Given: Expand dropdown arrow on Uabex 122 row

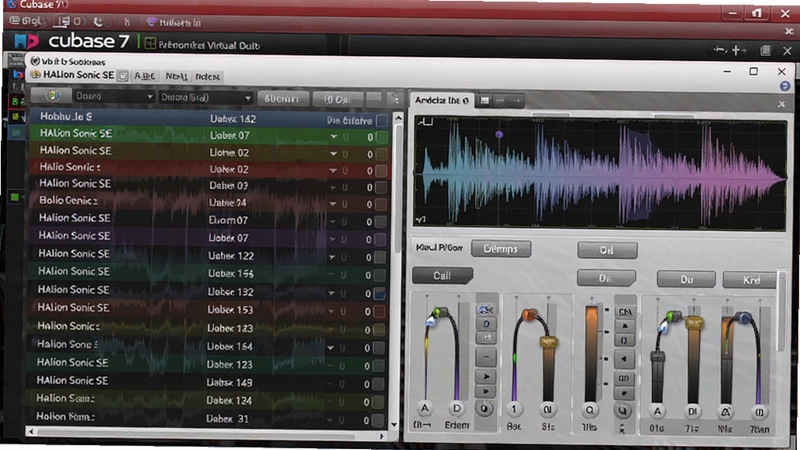Looking at the screenshot, I should click(x=332, y=257).
